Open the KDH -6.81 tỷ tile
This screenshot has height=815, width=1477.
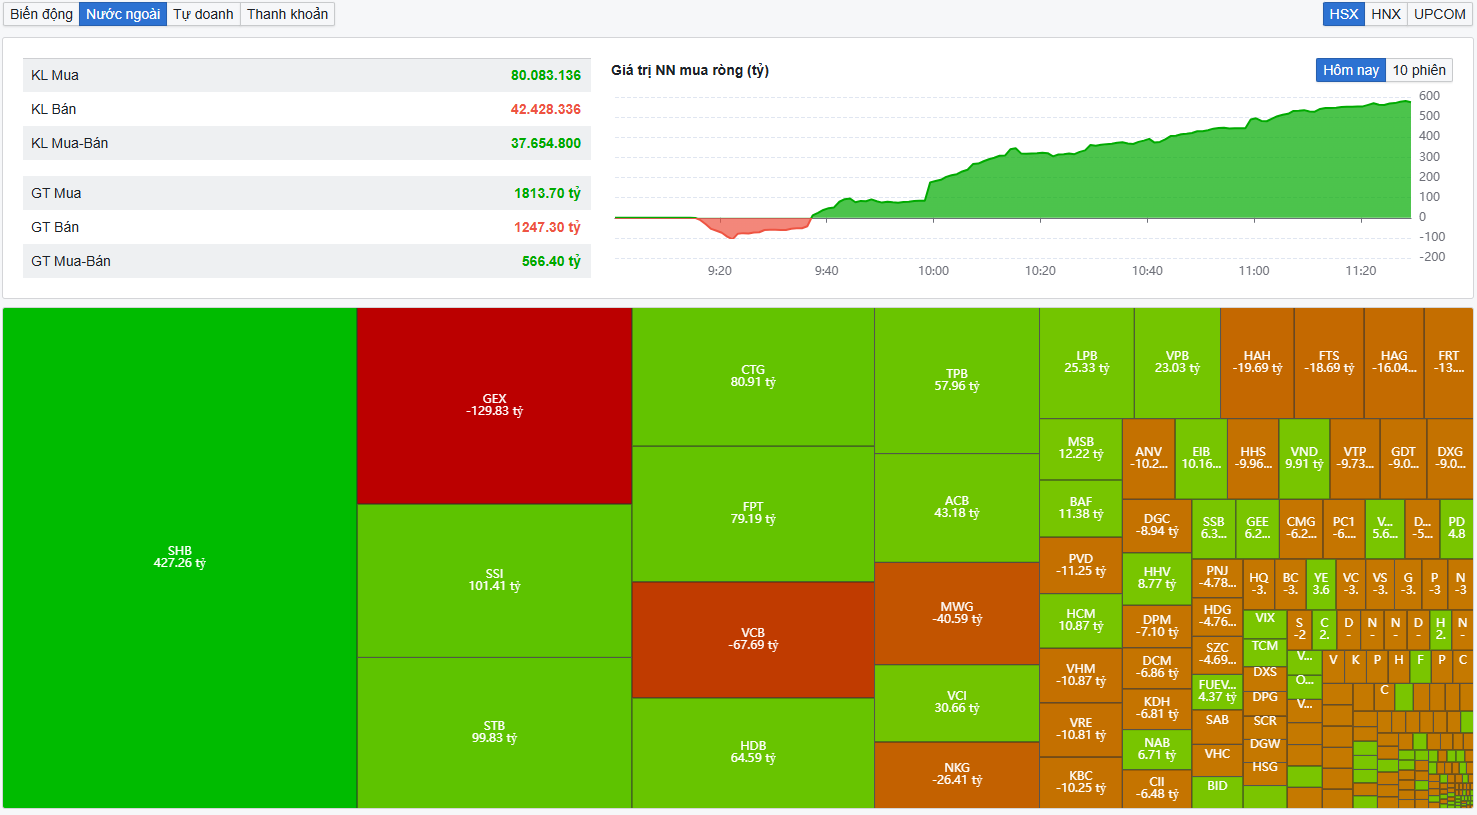pos(1157,709)
